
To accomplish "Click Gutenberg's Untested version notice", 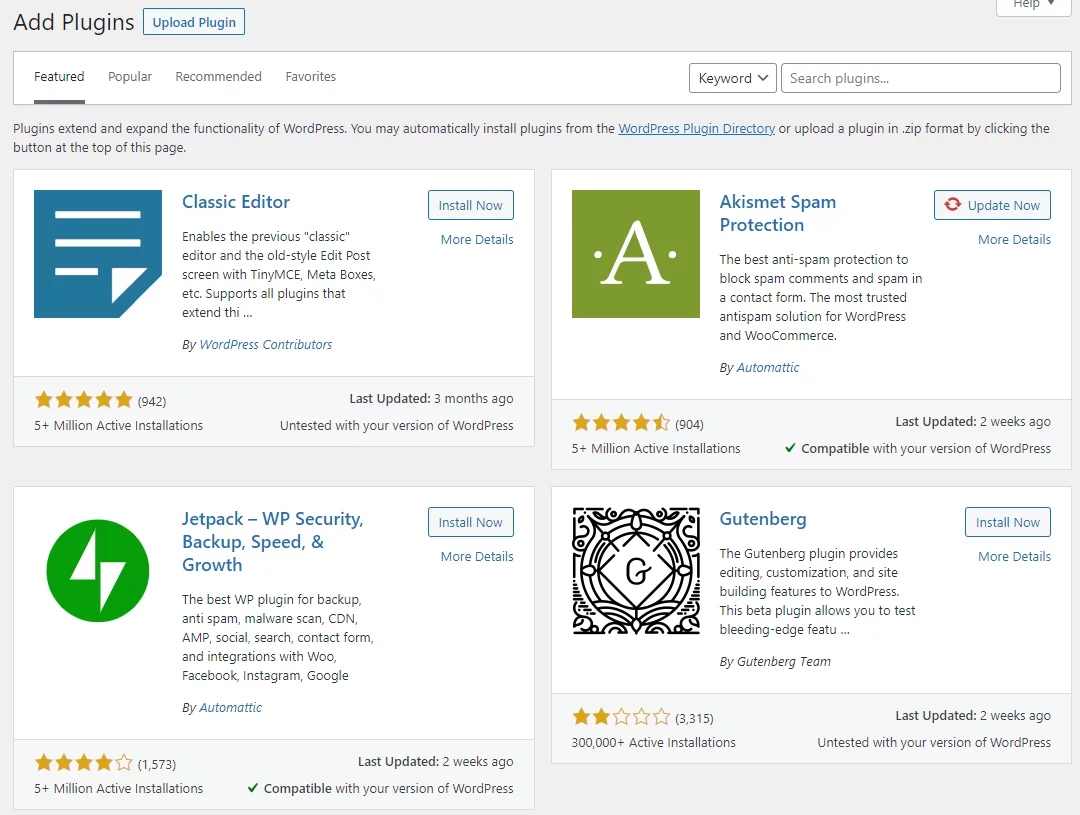I will click(x=934, y=743).
